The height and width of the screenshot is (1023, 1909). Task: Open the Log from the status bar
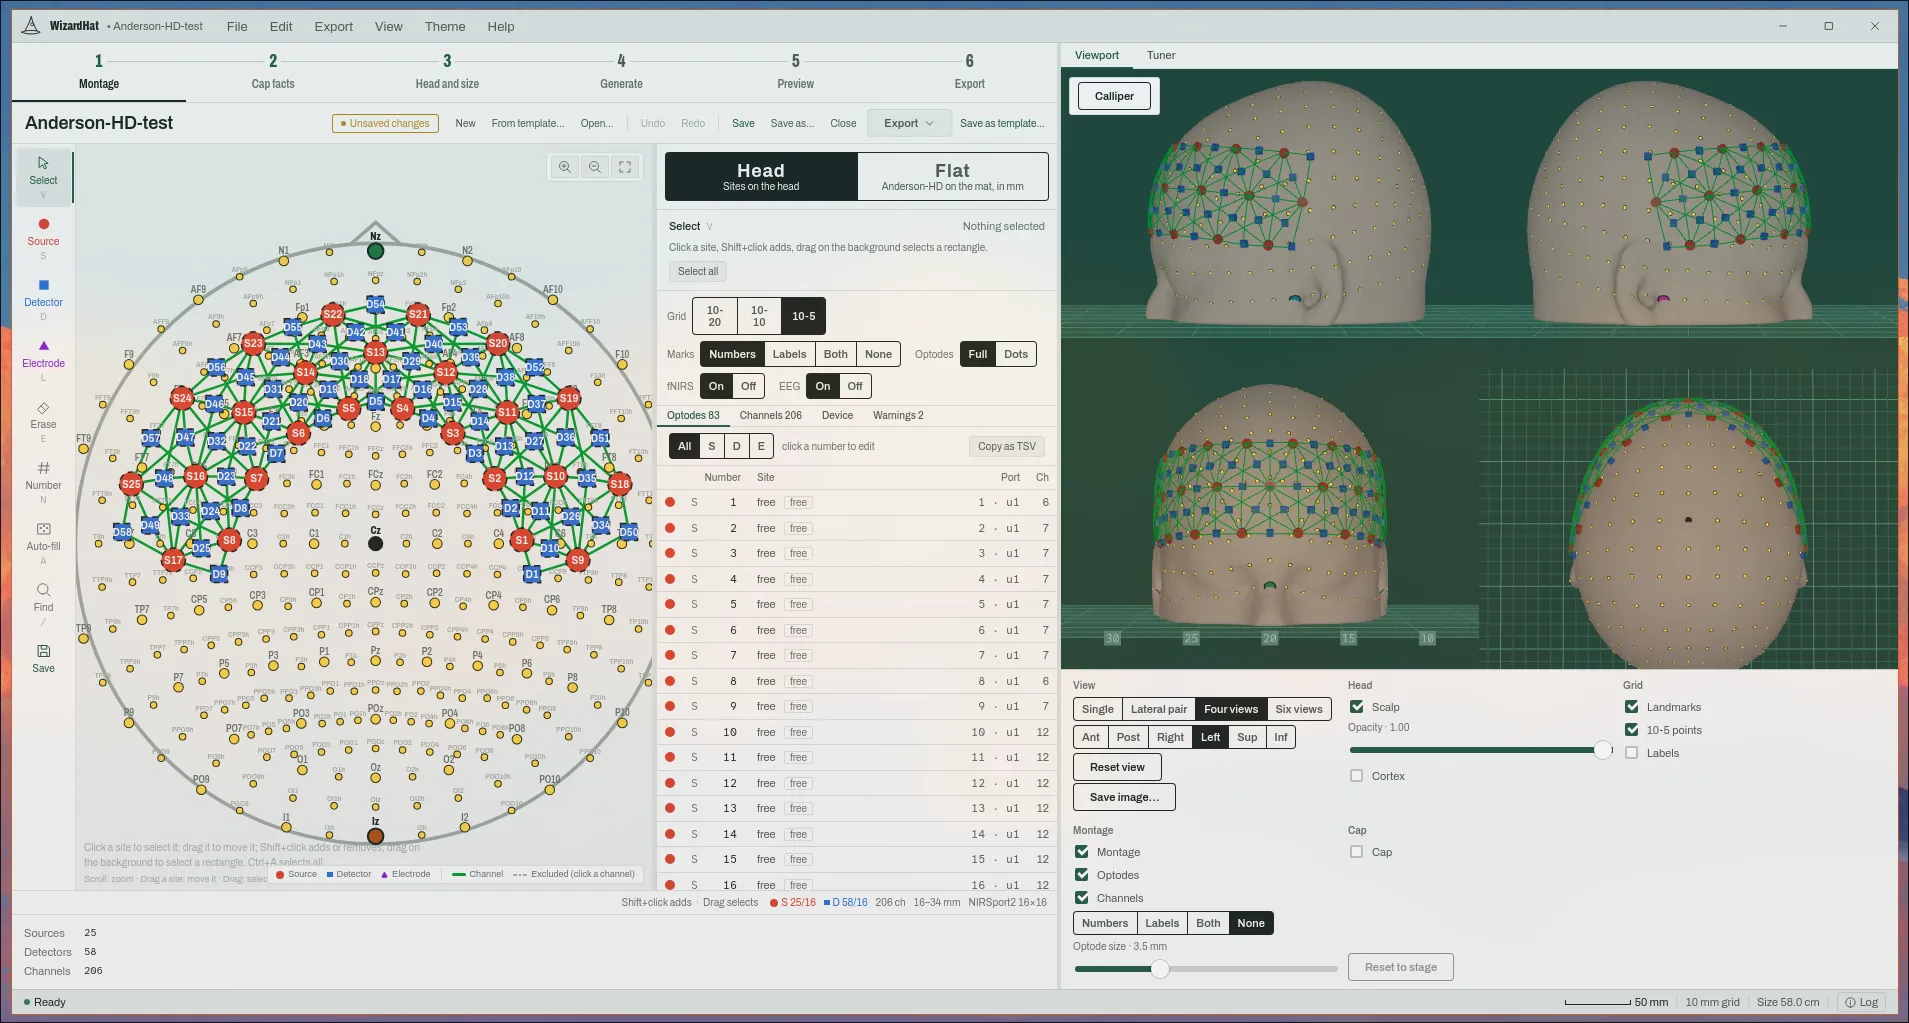[x=1862, y=1002]
